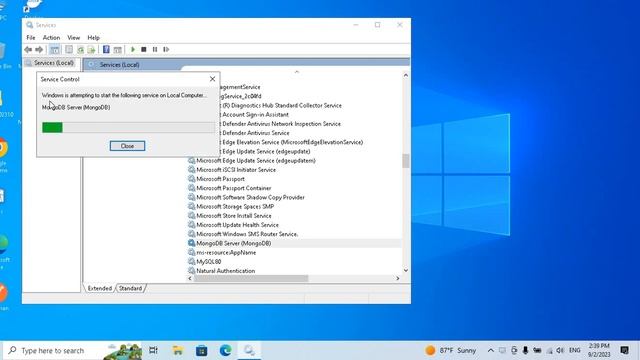Open Task View from the taskbar

153,350
